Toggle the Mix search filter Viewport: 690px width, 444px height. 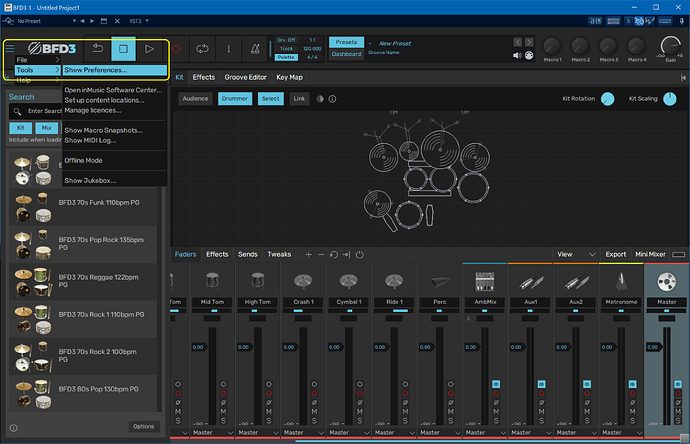point(47,128)
